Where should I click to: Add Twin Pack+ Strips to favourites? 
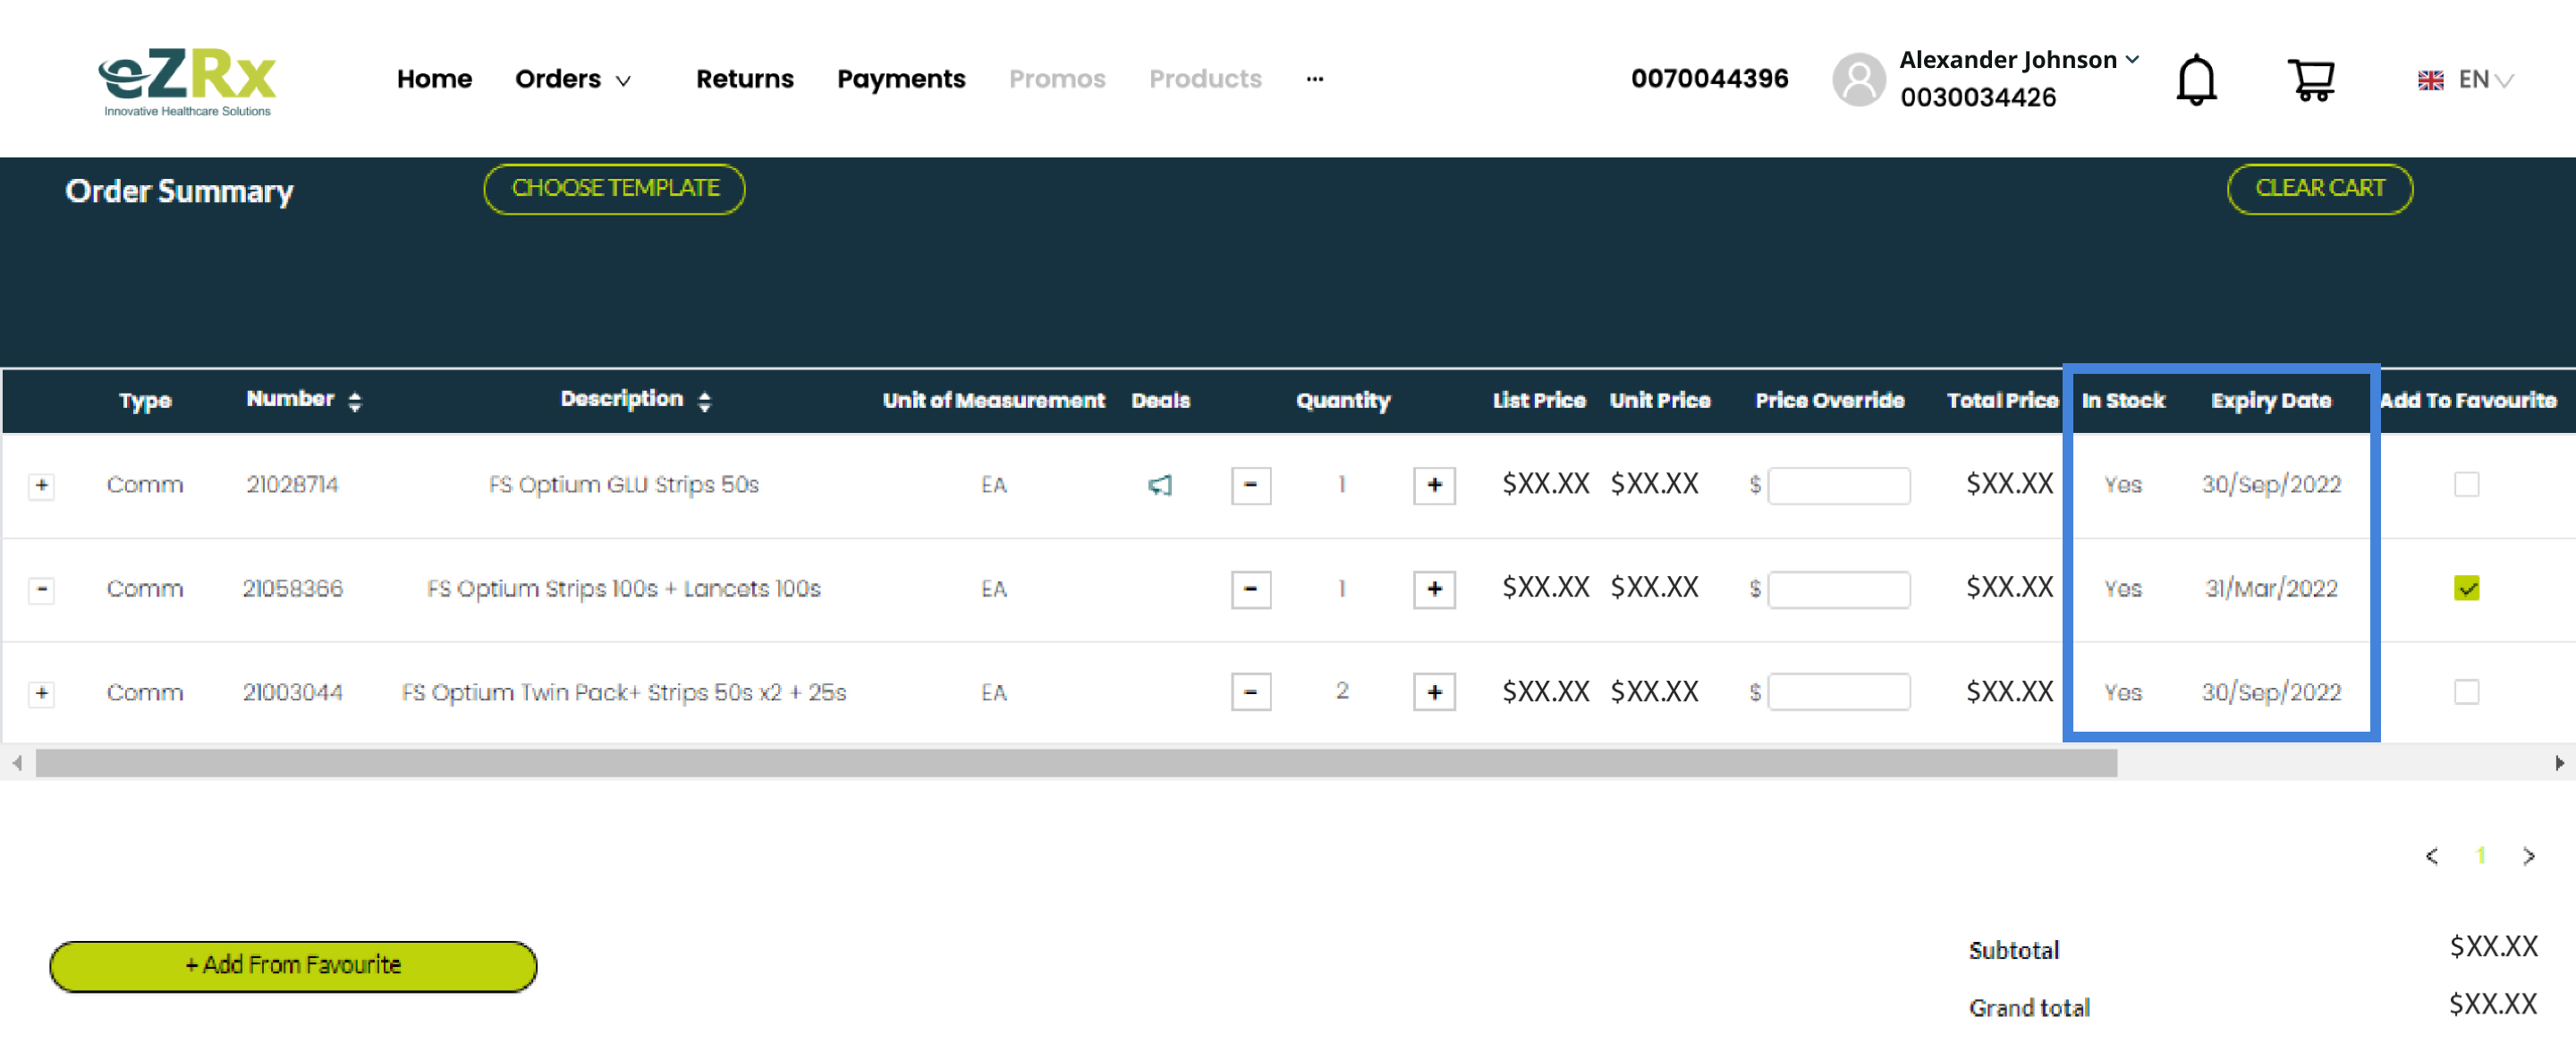pyautogui.click(x=2465, y=692)
